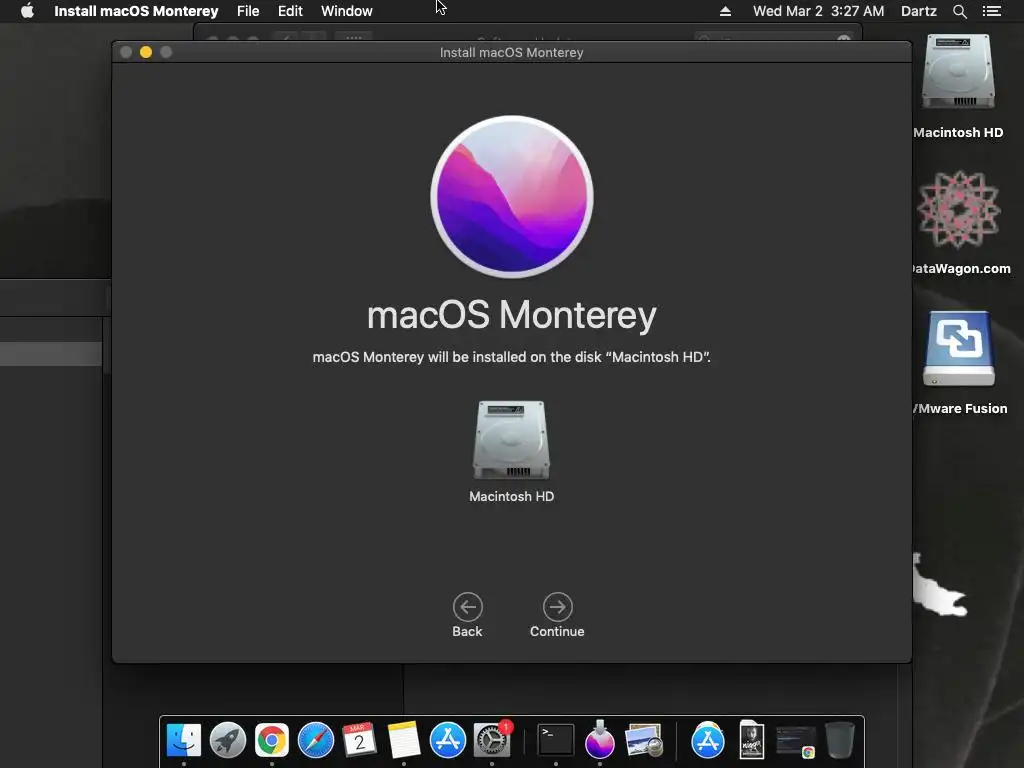Open Notification Center list icon
Screen dimensions: 1024x768
(x=991, y=11)
